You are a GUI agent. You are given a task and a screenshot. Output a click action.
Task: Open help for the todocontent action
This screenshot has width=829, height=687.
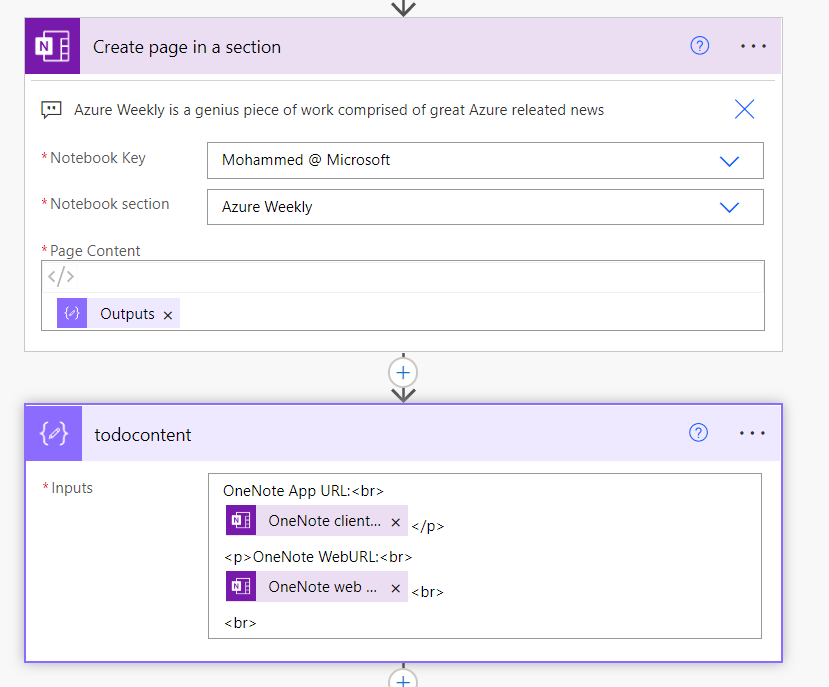click(x=698, y=433)
